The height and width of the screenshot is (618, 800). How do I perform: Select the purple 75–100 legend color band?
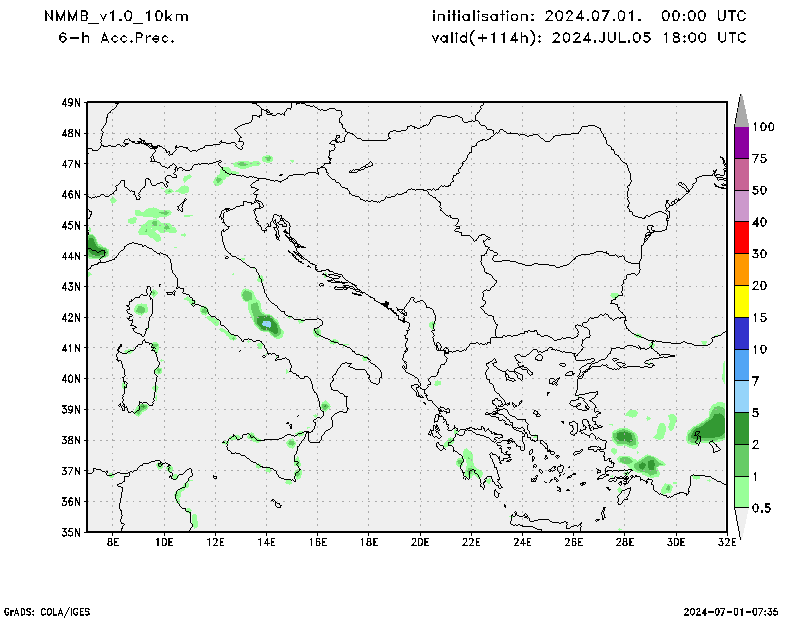(x=741, y=142)
